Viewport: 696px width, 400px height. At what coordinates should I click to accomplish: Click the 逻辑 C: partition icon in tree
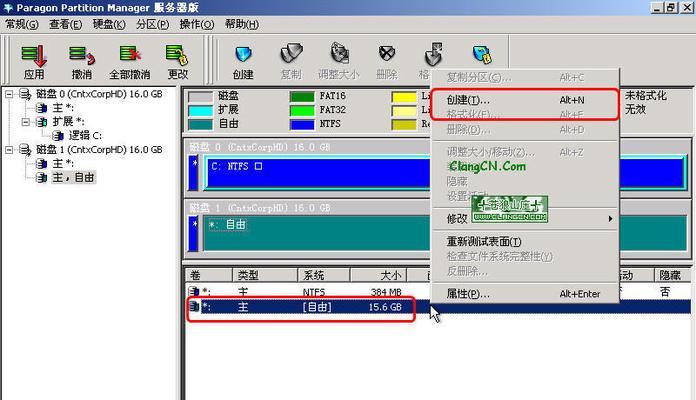(x=58, y=135)
